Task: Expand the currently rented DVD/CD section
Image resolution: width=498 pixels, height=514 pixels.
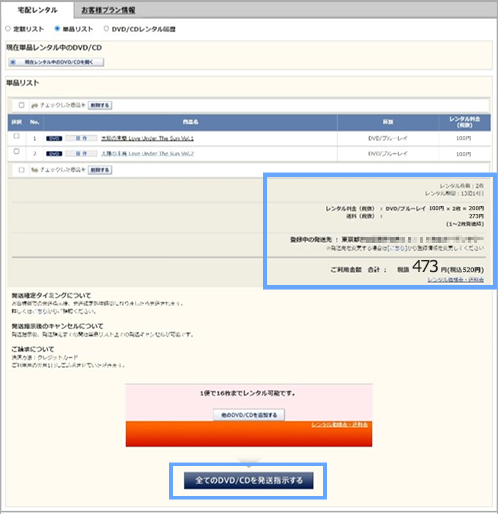Action: (x=56, y=62)
